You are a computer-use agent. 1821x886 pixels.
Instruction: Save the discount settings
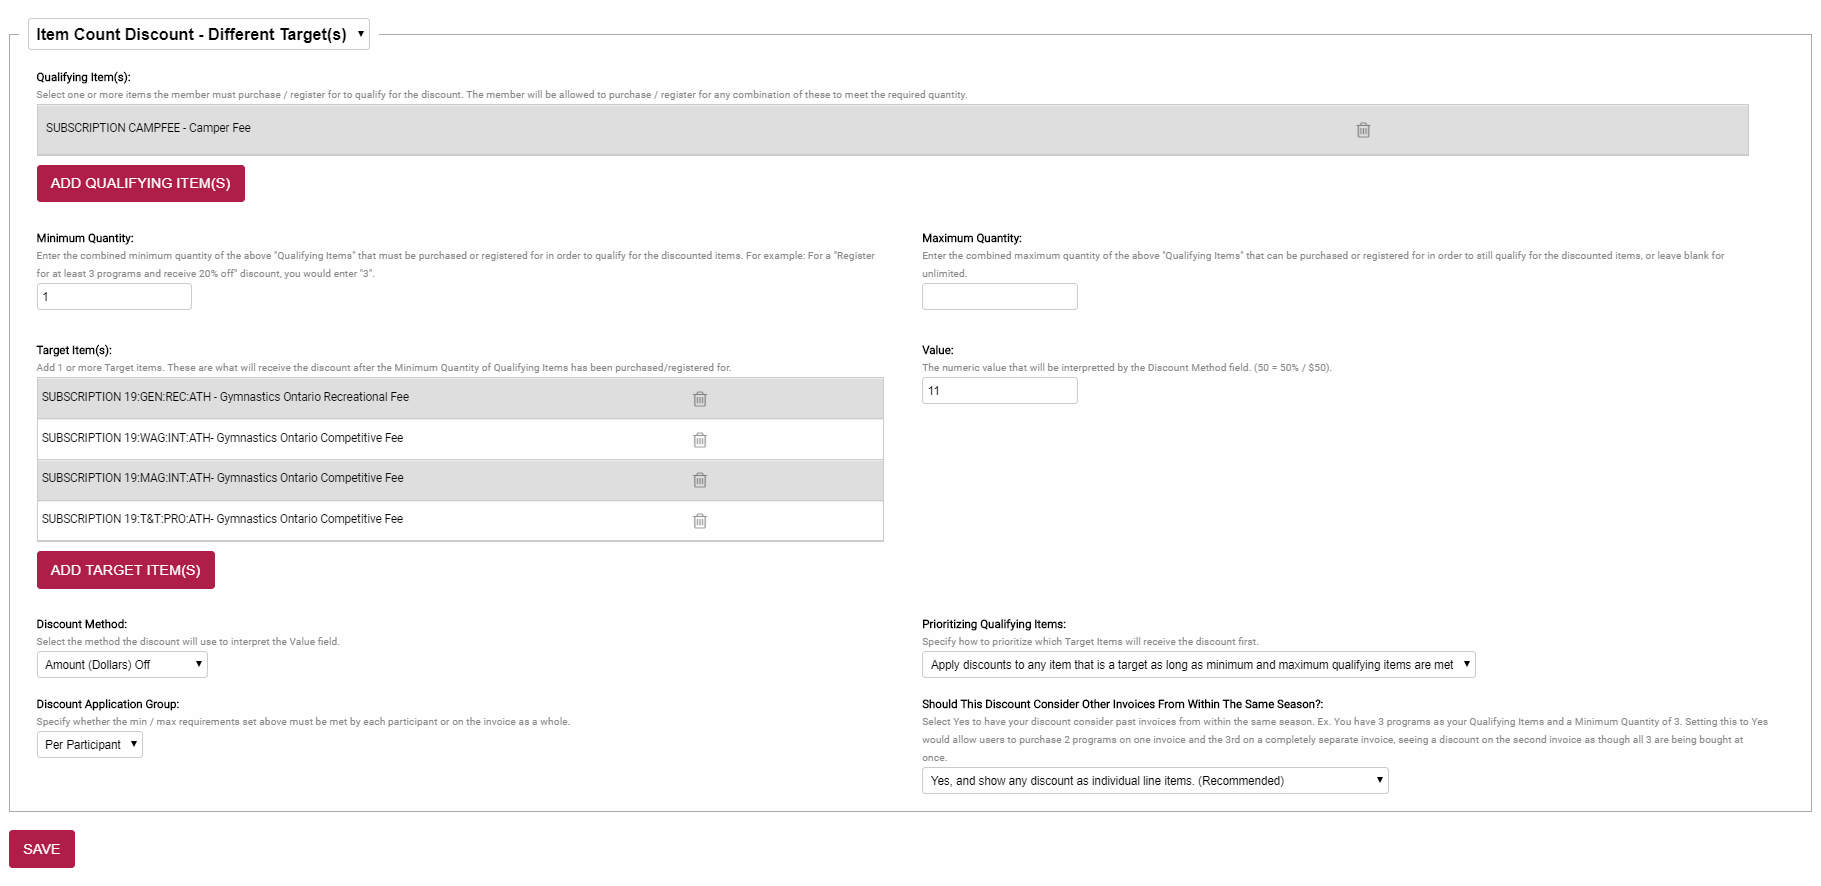point(42,849)
